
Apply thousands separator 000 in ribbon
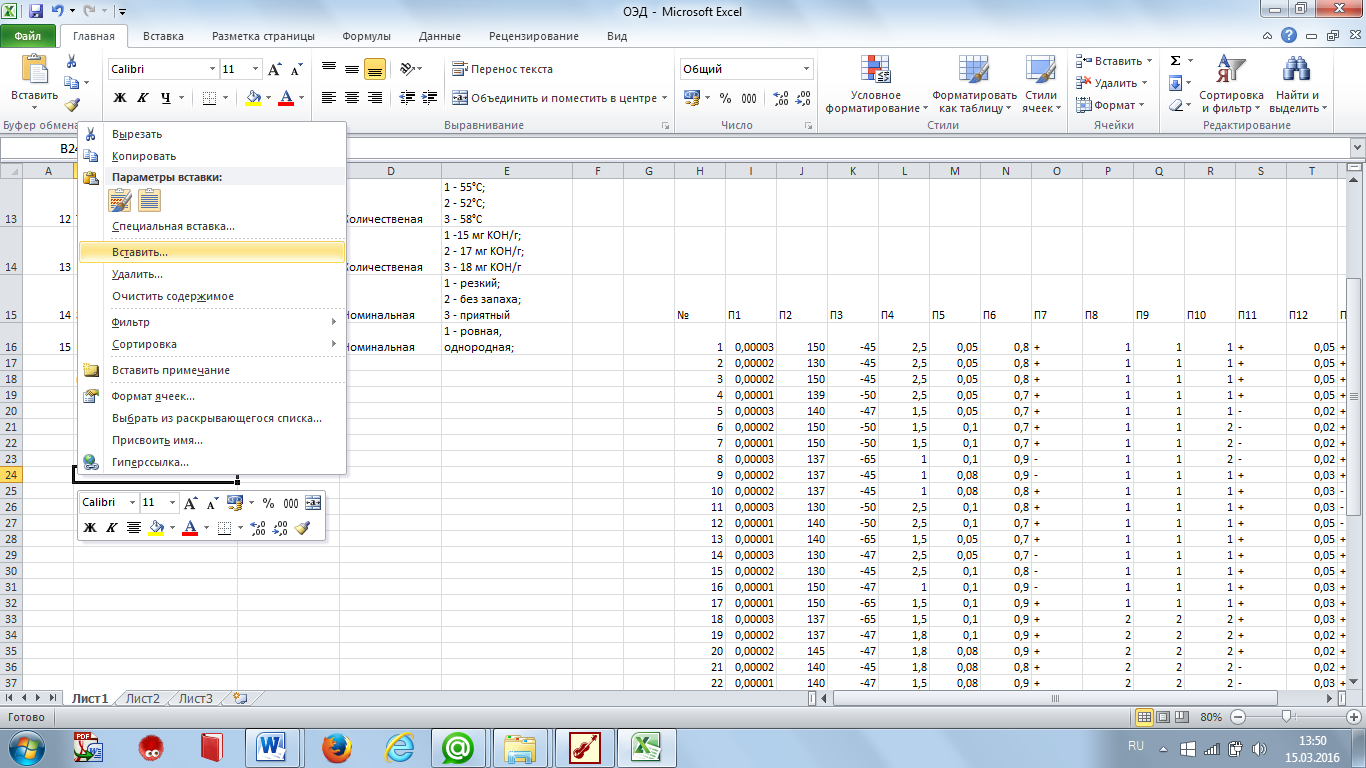click(749, 98)
